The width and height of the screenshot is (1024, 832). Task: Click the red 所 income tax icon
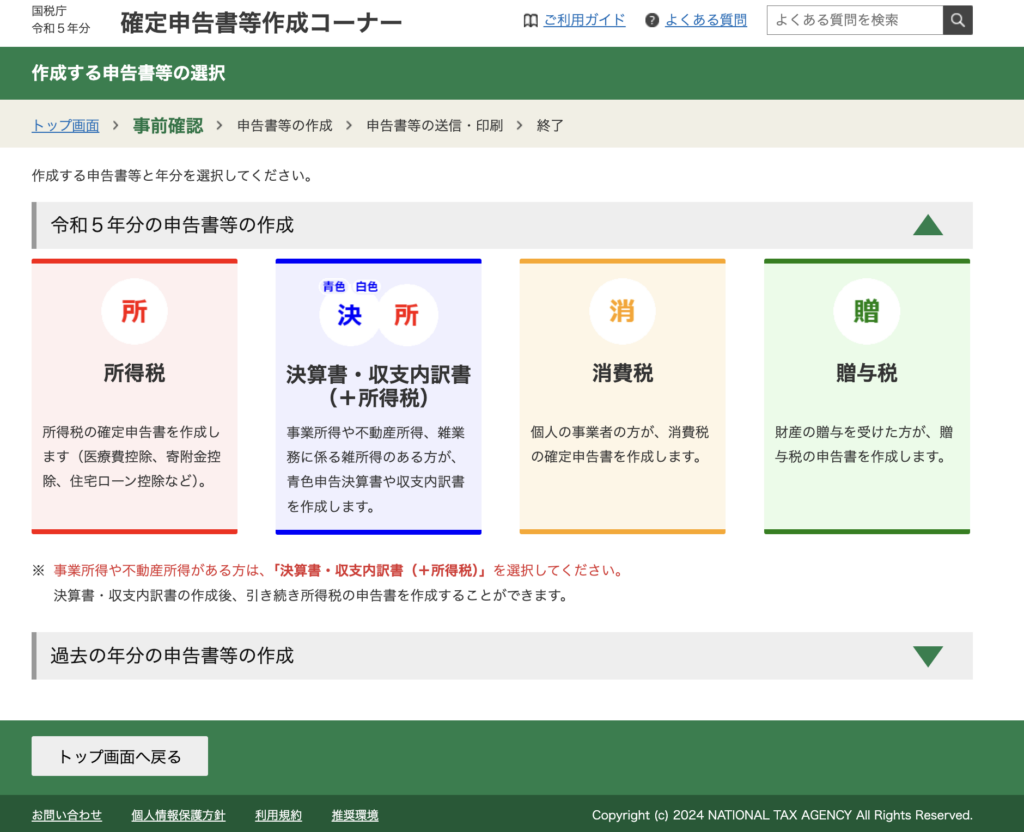(x=134, y=311)
